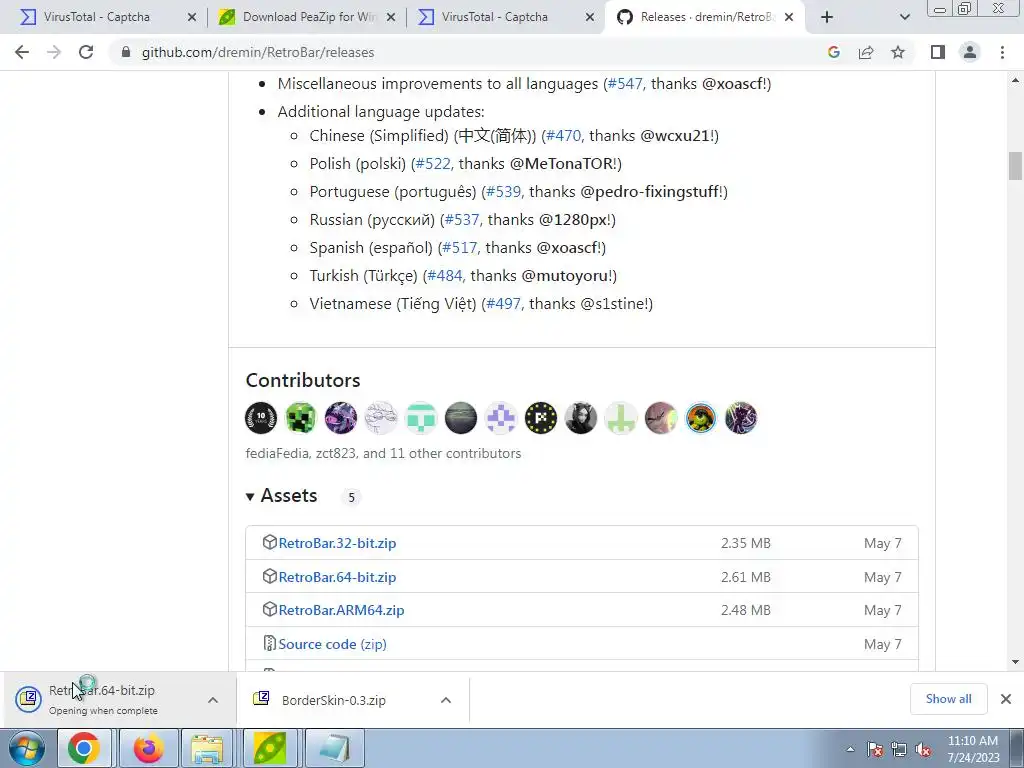Open pull request #517 link
The height and width of the screenshot is (768, 1024).
pos(460,248)
